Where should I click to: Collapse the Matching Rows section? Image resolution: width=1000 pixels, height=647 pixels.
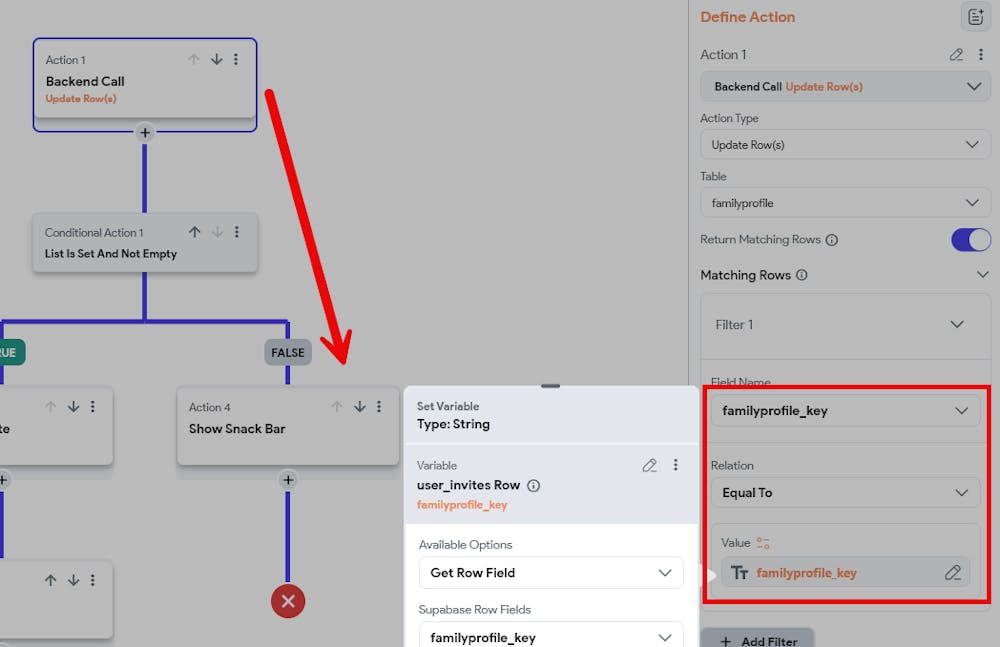(982, 274)
